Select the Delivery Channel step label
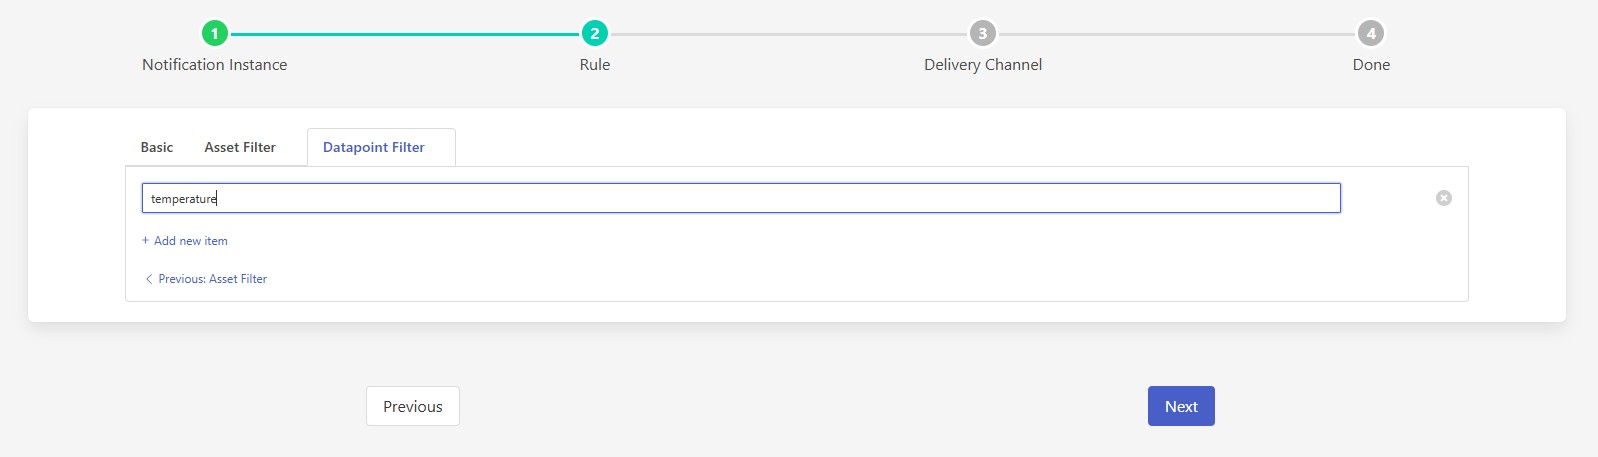The width and height of the screenshot is (1598, 457). (982, 65)
